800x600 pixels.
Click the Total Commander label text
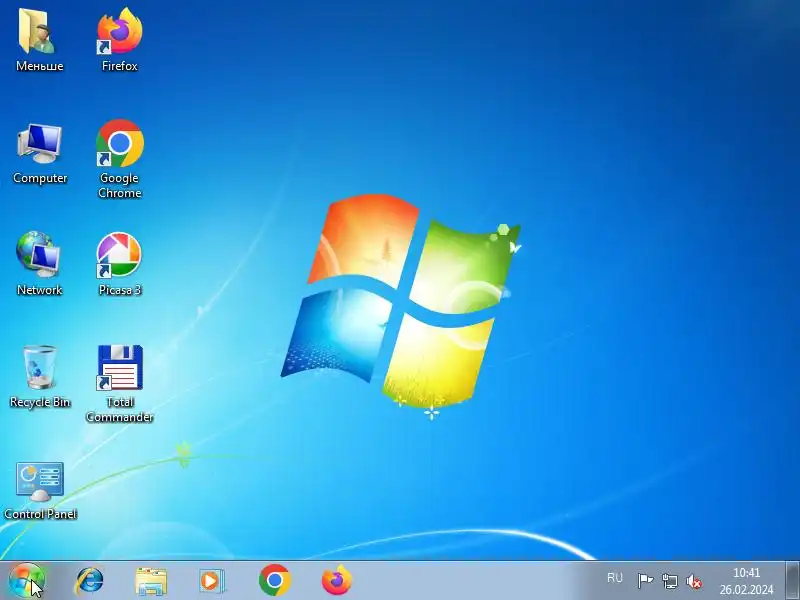point(120,409)
